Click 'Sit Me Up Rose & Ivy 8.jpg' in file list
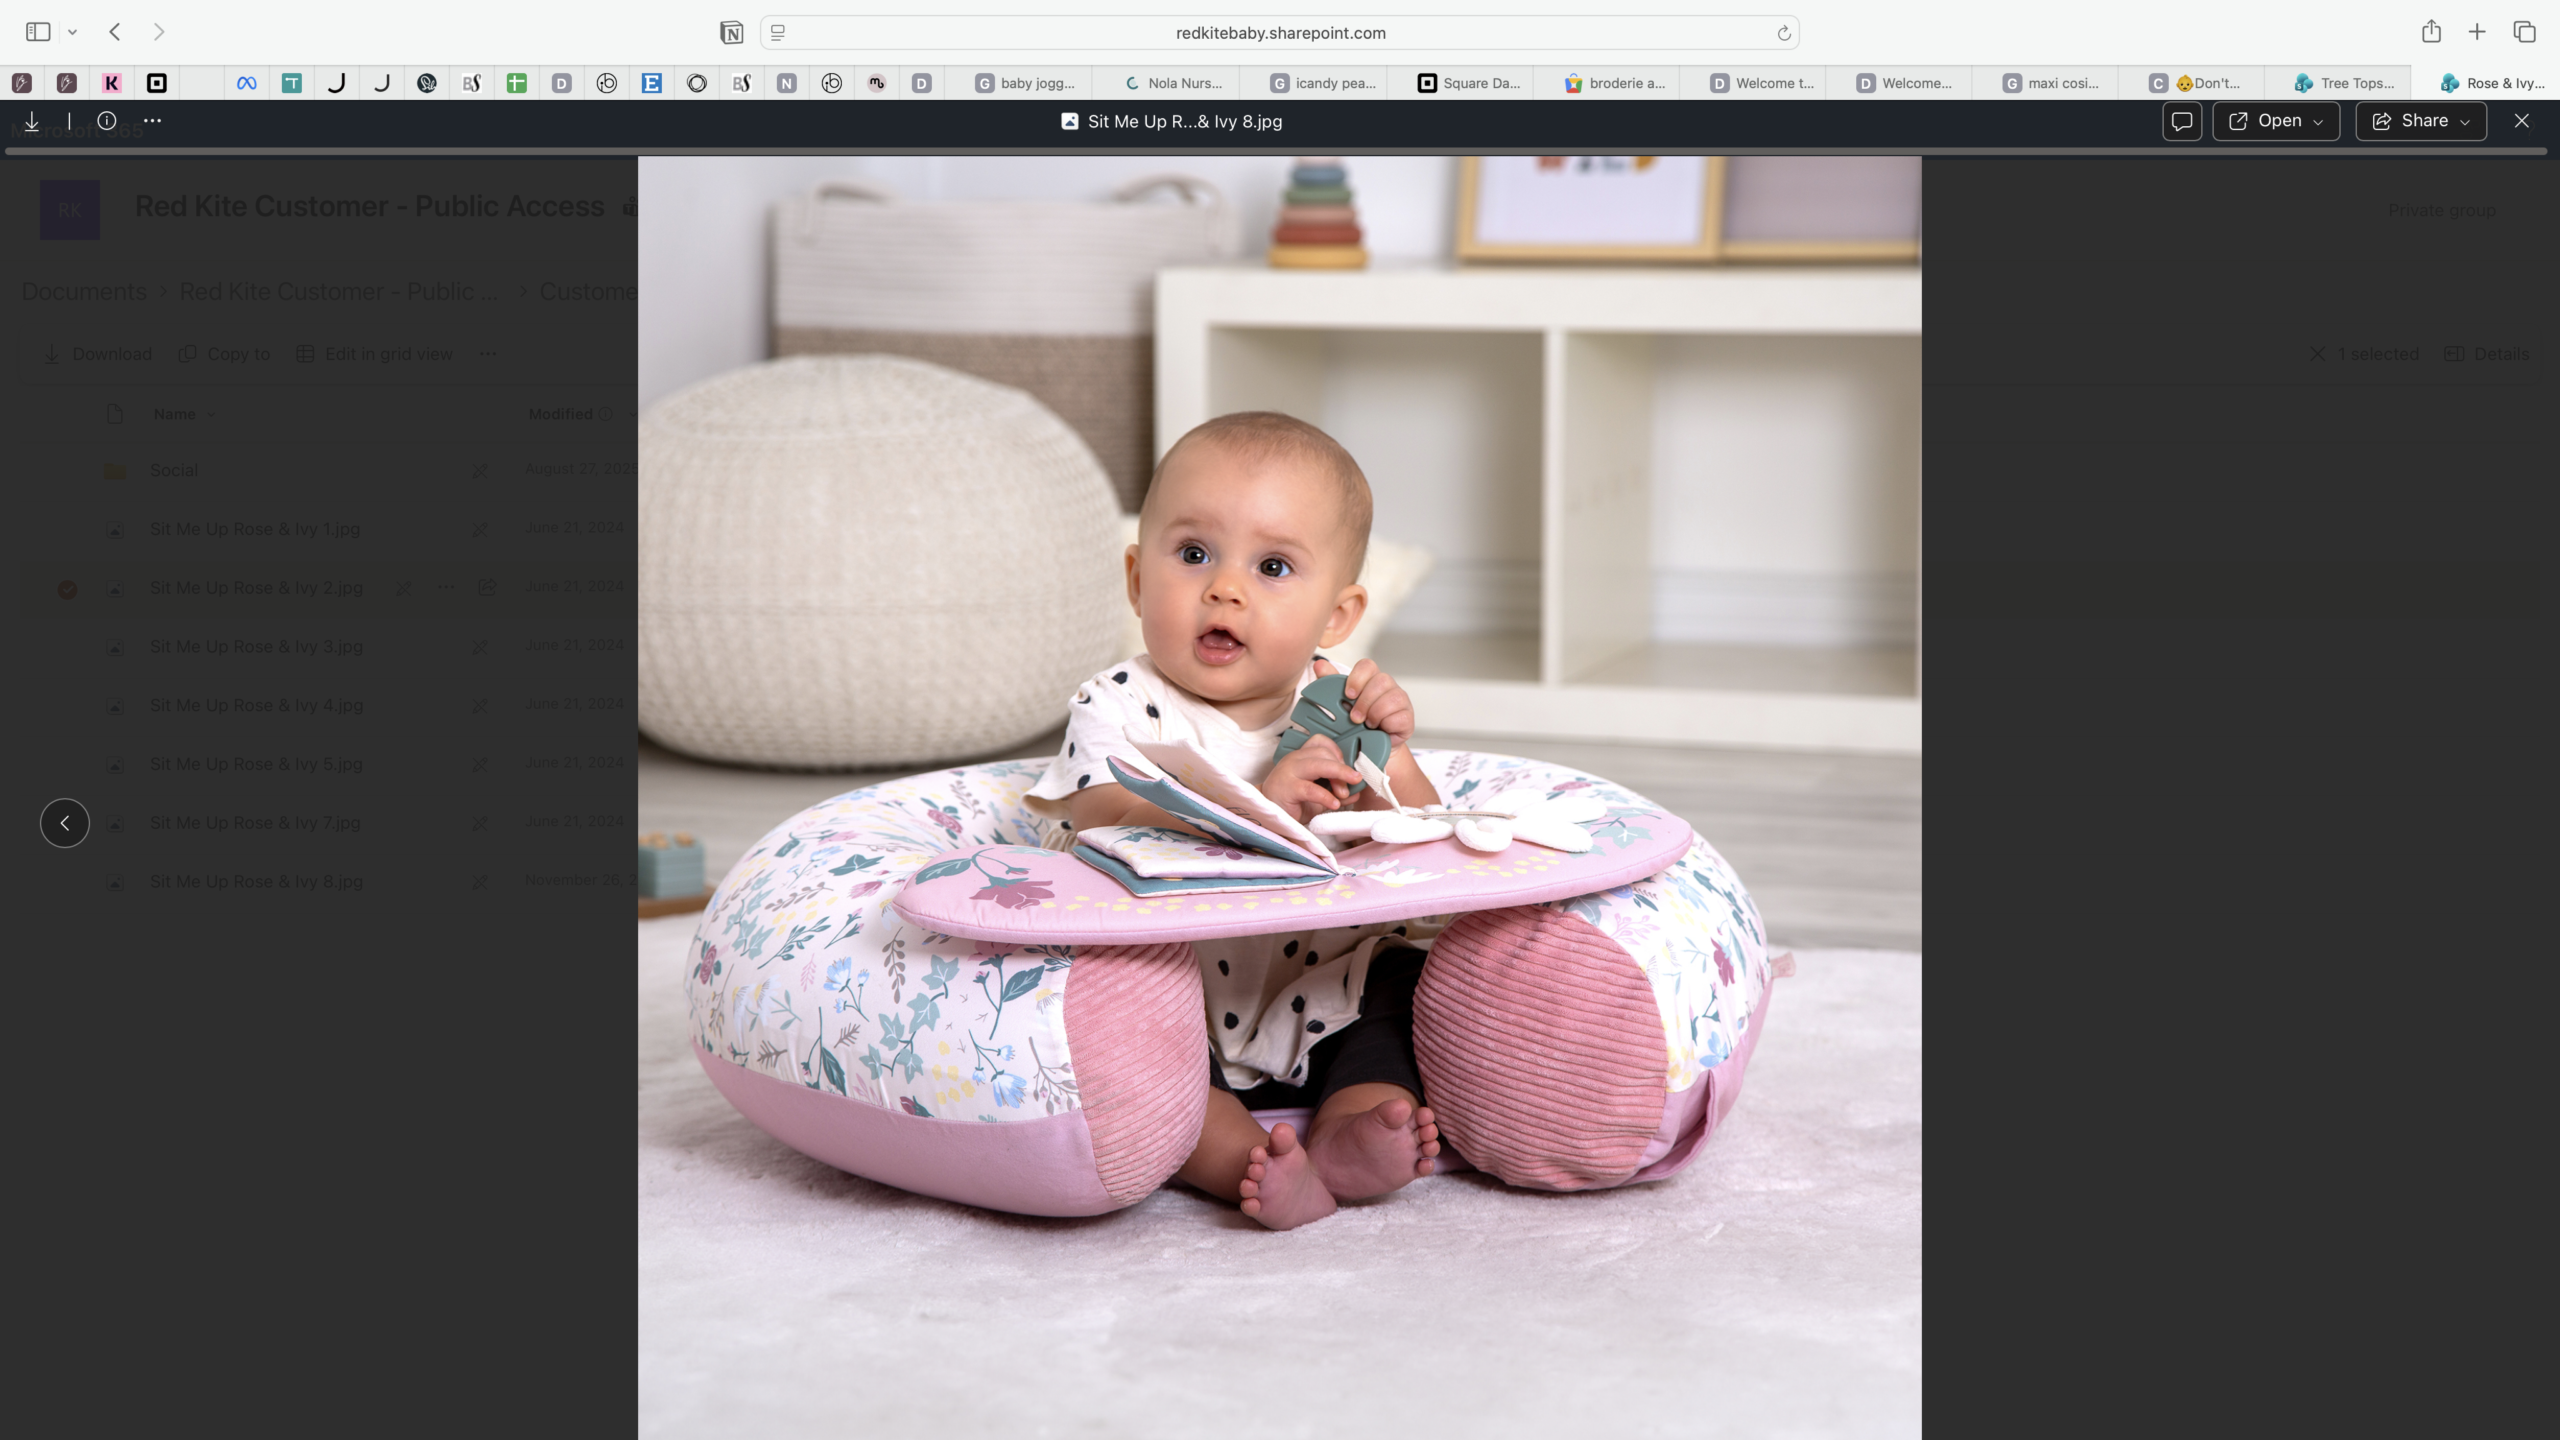The width and height of the screenshot is (2560, 1440). pyautogui.click(x=256, y=882)
